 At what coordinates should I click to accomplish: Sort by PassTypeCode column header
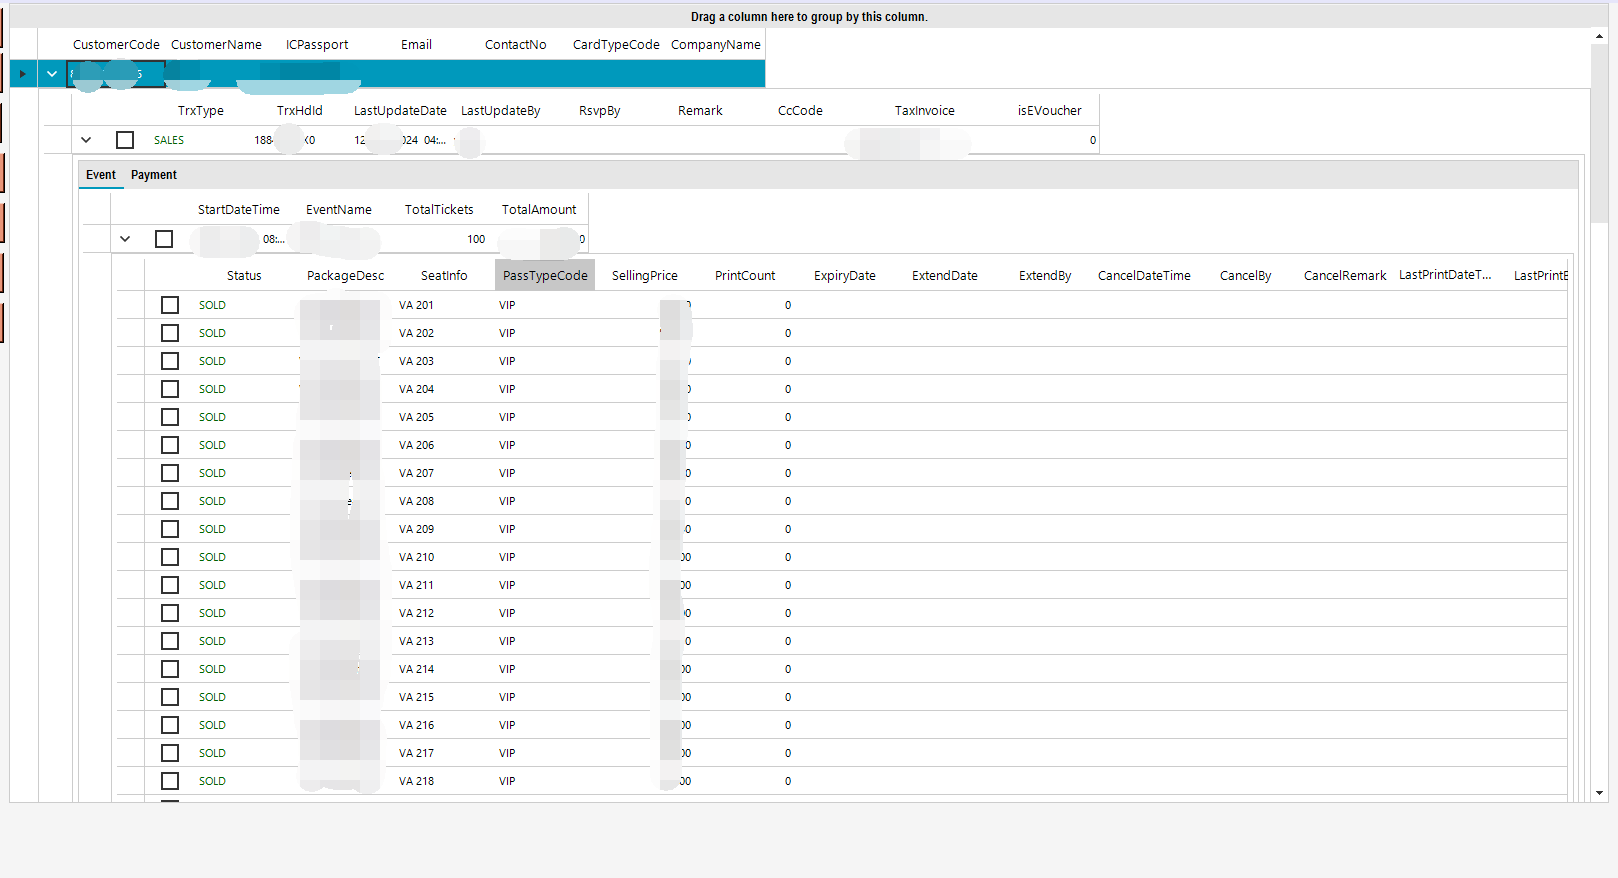click(x=545, y=276)
